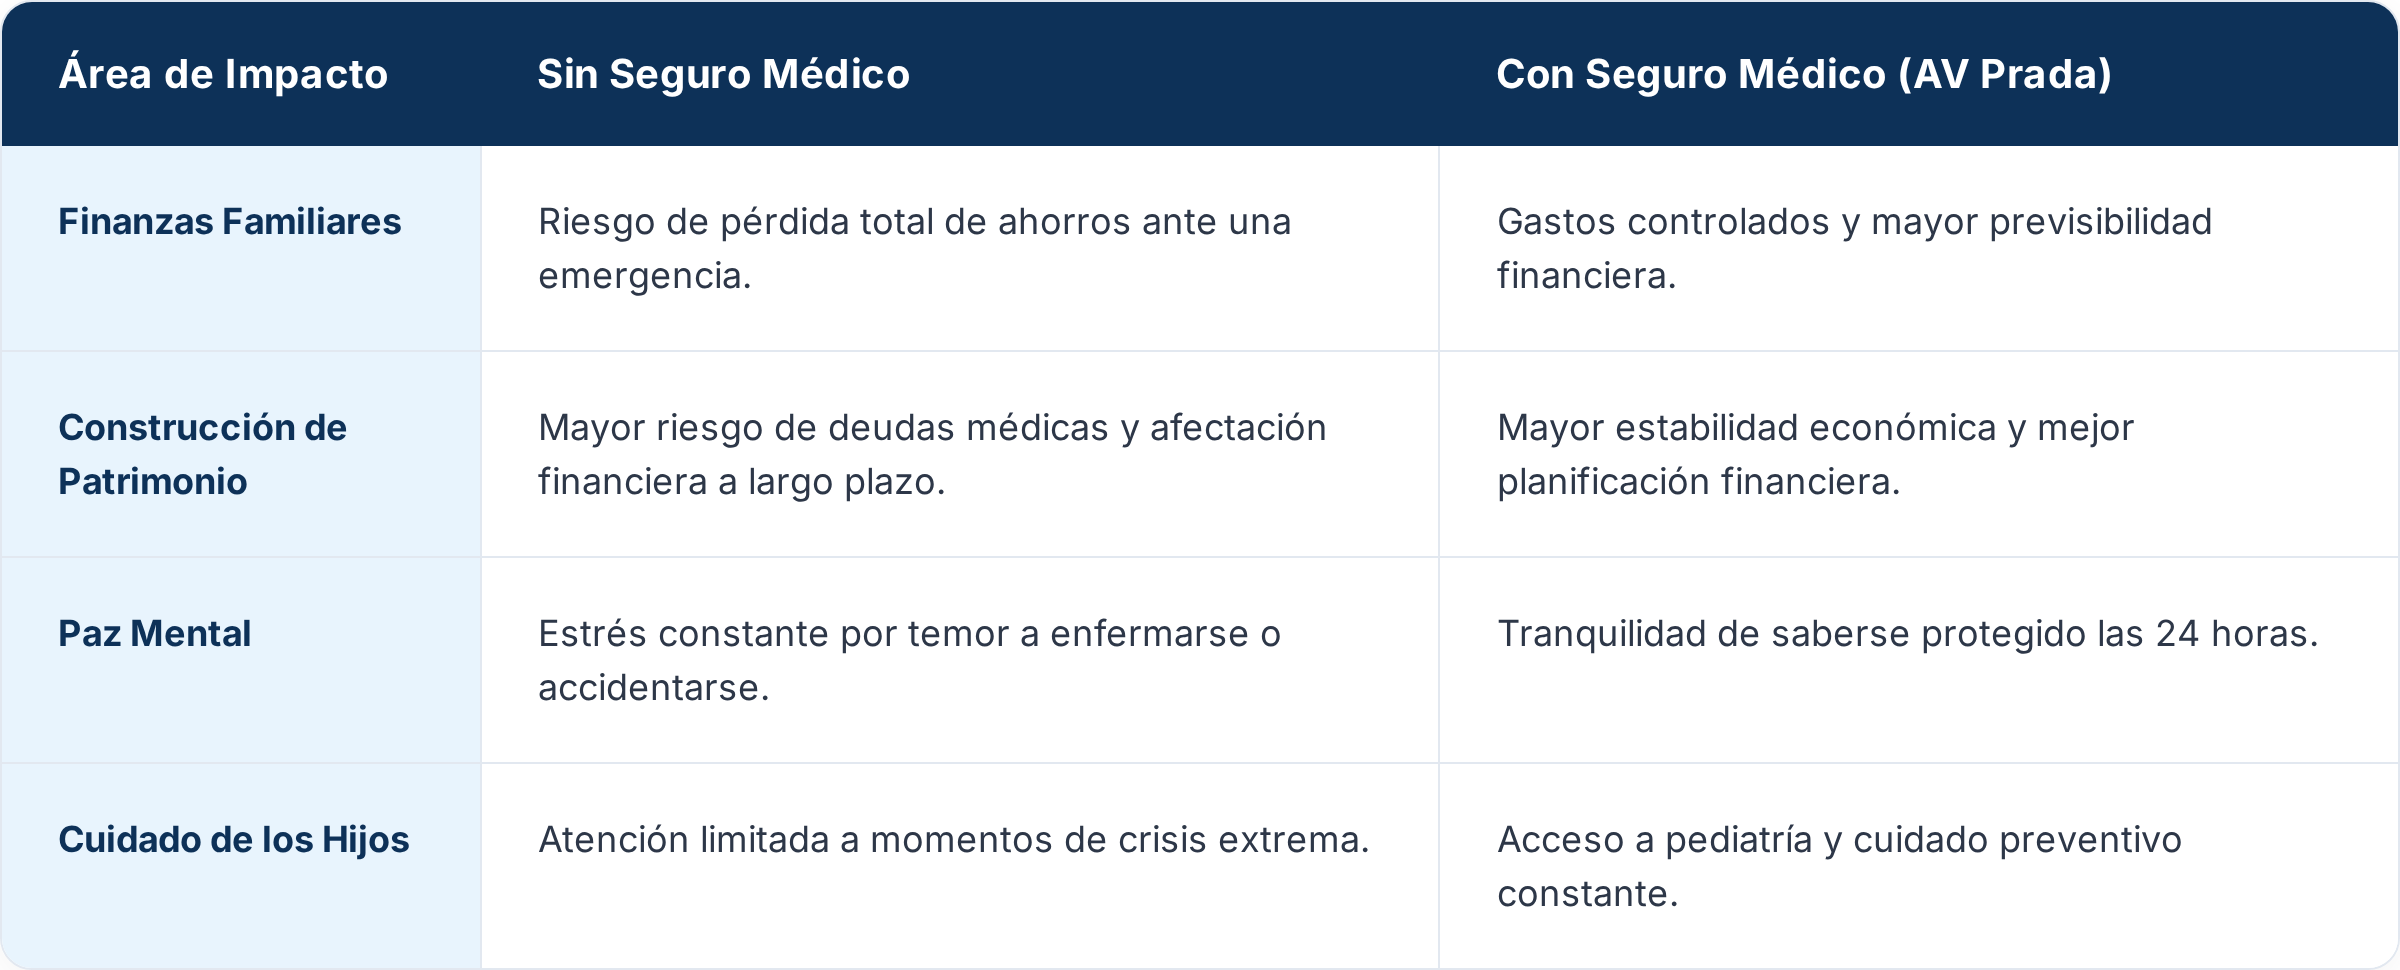This screenshot has width=2400, height=970.
Task: Select 'Mayor estabilidad económica' cell text
Action: click(1815, 454)
